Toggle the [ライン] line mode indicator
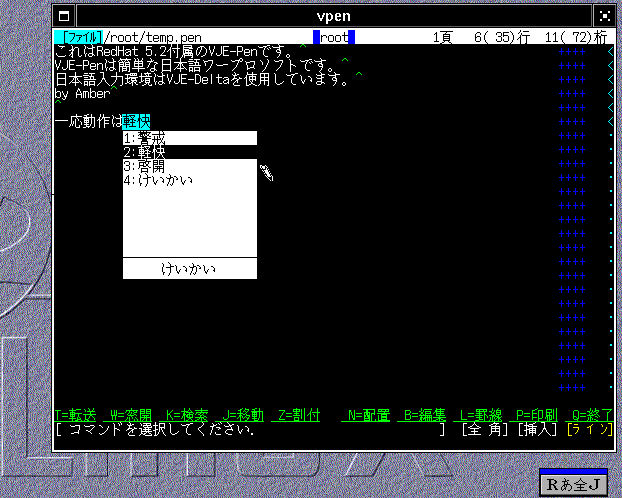Viewport: 622px width, 498px height. (x=590, y=429)
